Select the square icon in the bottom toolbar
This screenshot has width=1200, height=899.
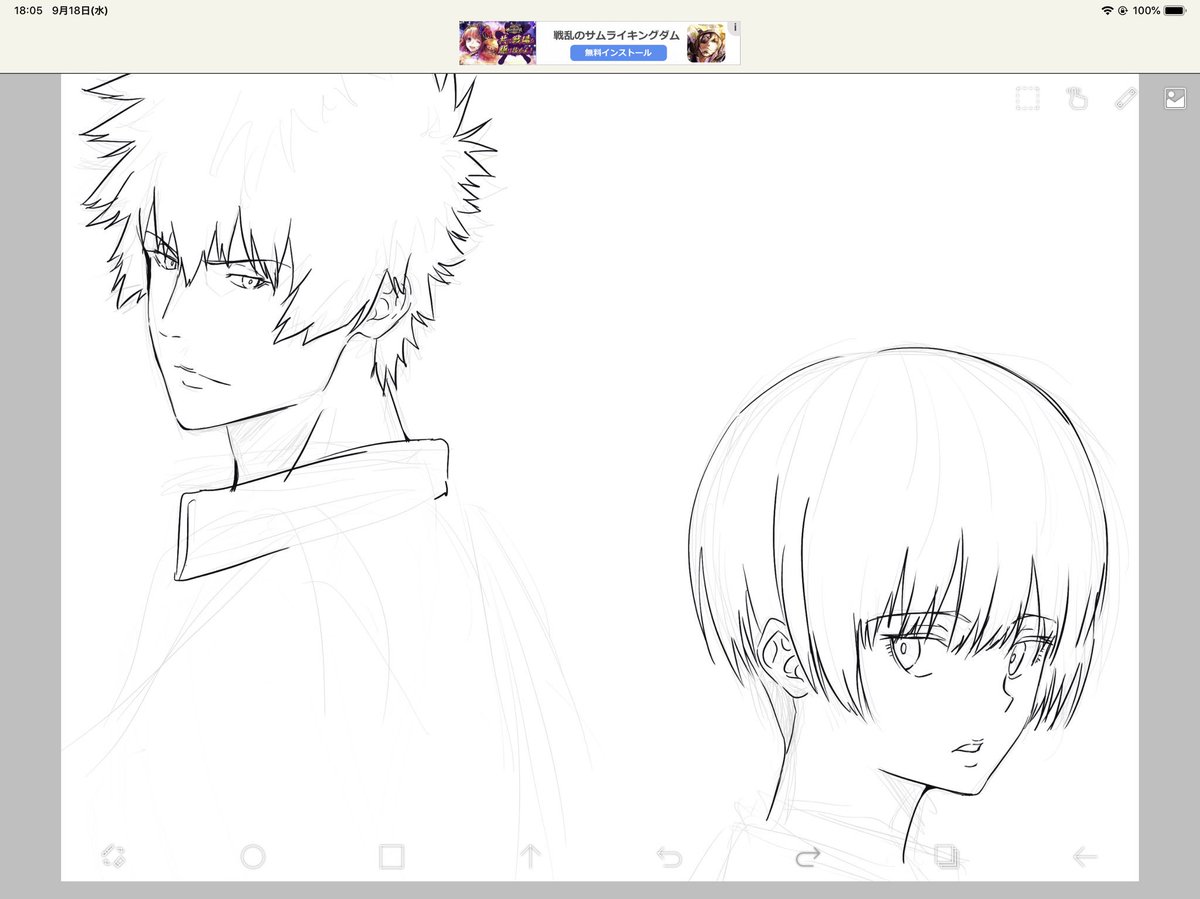391,856
